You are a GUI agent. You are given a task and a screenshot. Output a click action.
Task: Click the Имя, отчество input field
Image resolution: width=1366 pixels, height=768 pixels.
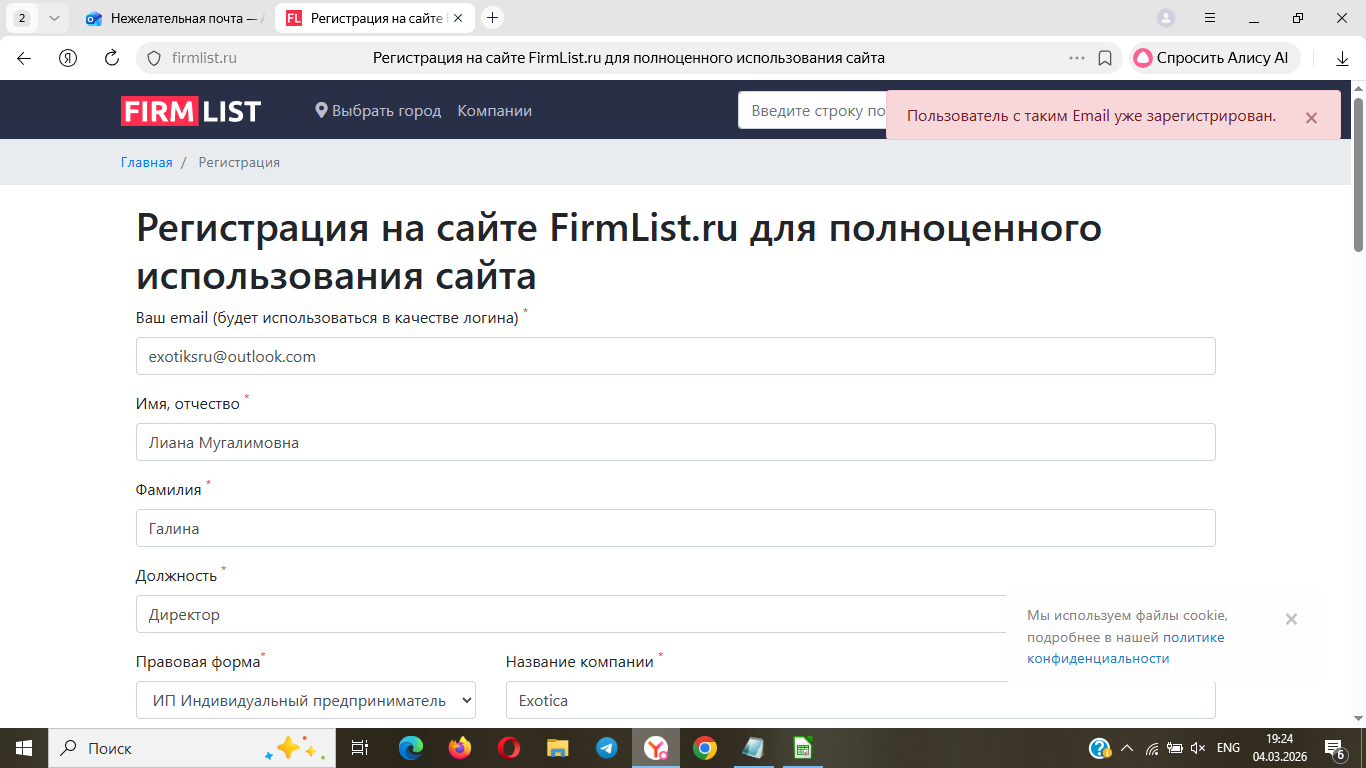(x=676, y=442)
